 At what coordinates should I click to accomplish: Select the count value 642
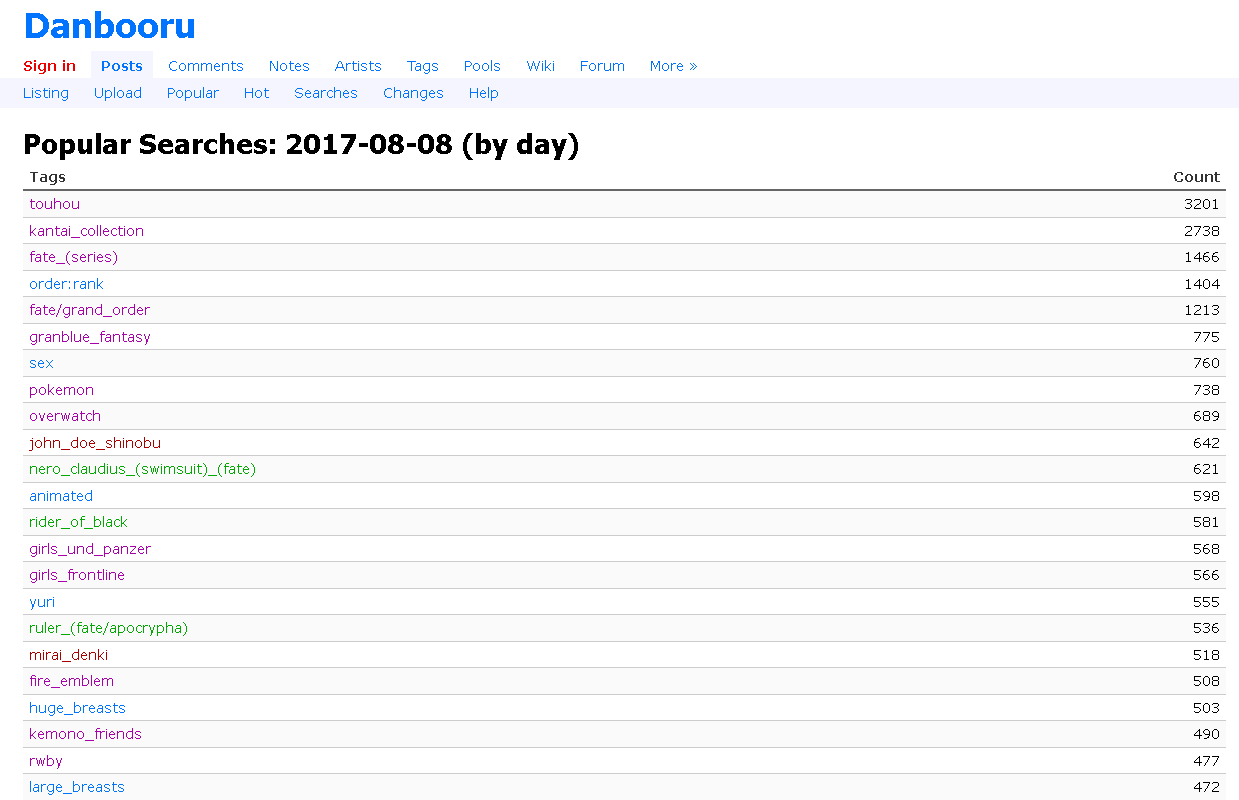(1206, 443)
